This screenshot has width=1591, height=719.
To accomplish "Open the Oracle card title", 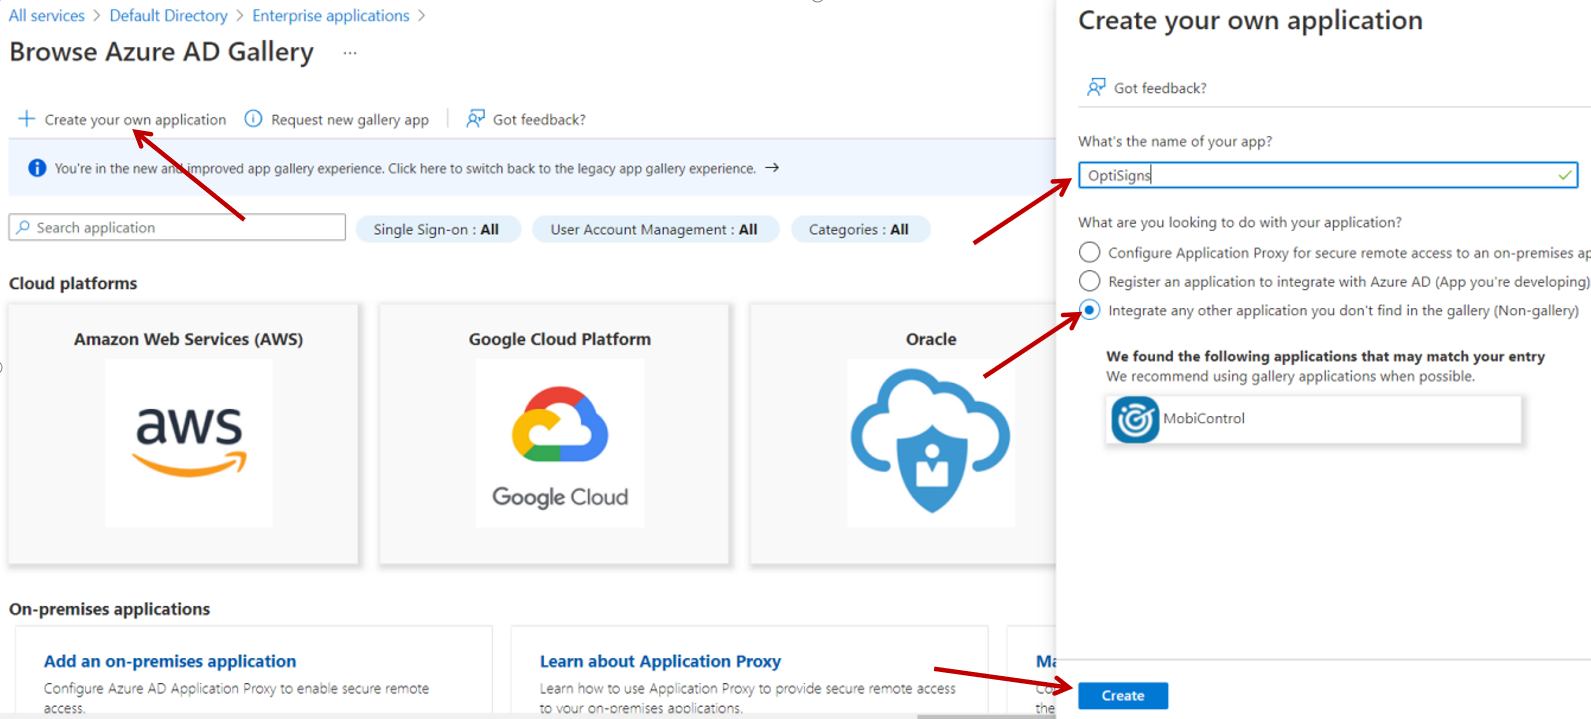I will click(931, 339).
